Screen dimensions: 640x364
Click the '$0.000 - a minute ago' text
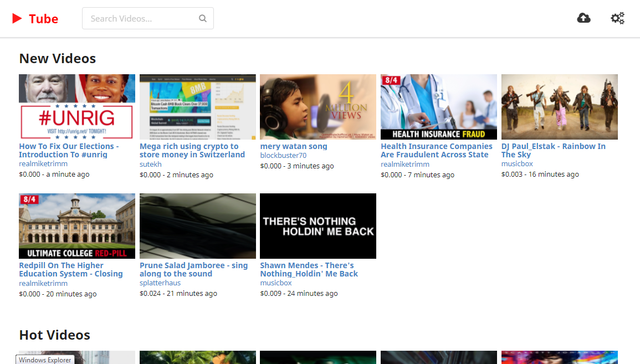[54, 174]
